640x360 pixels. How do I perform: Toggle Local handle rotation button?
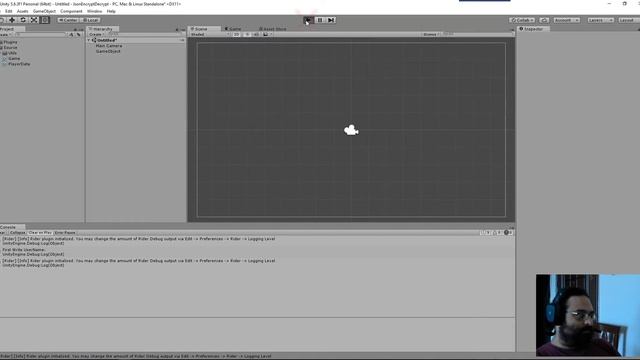click(x=90, y=20)
